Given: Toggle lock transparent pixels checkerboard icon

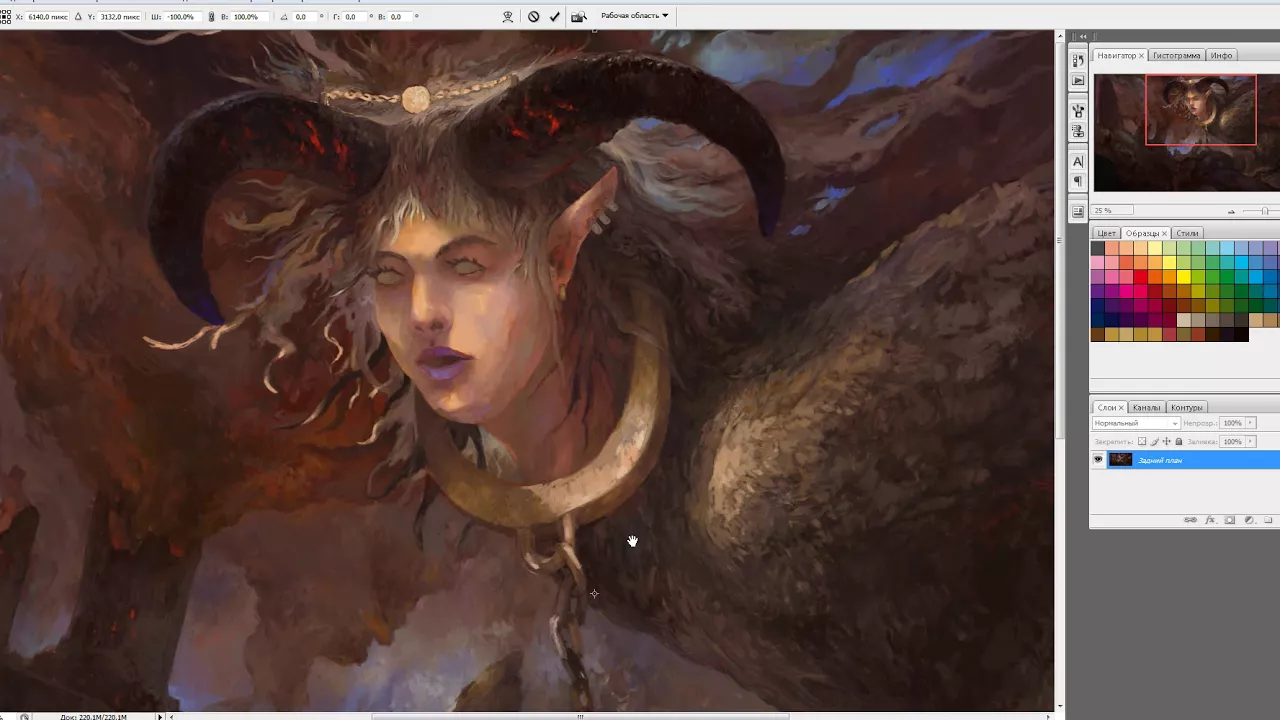Looking at the screenshot, I should point(1142,441).
